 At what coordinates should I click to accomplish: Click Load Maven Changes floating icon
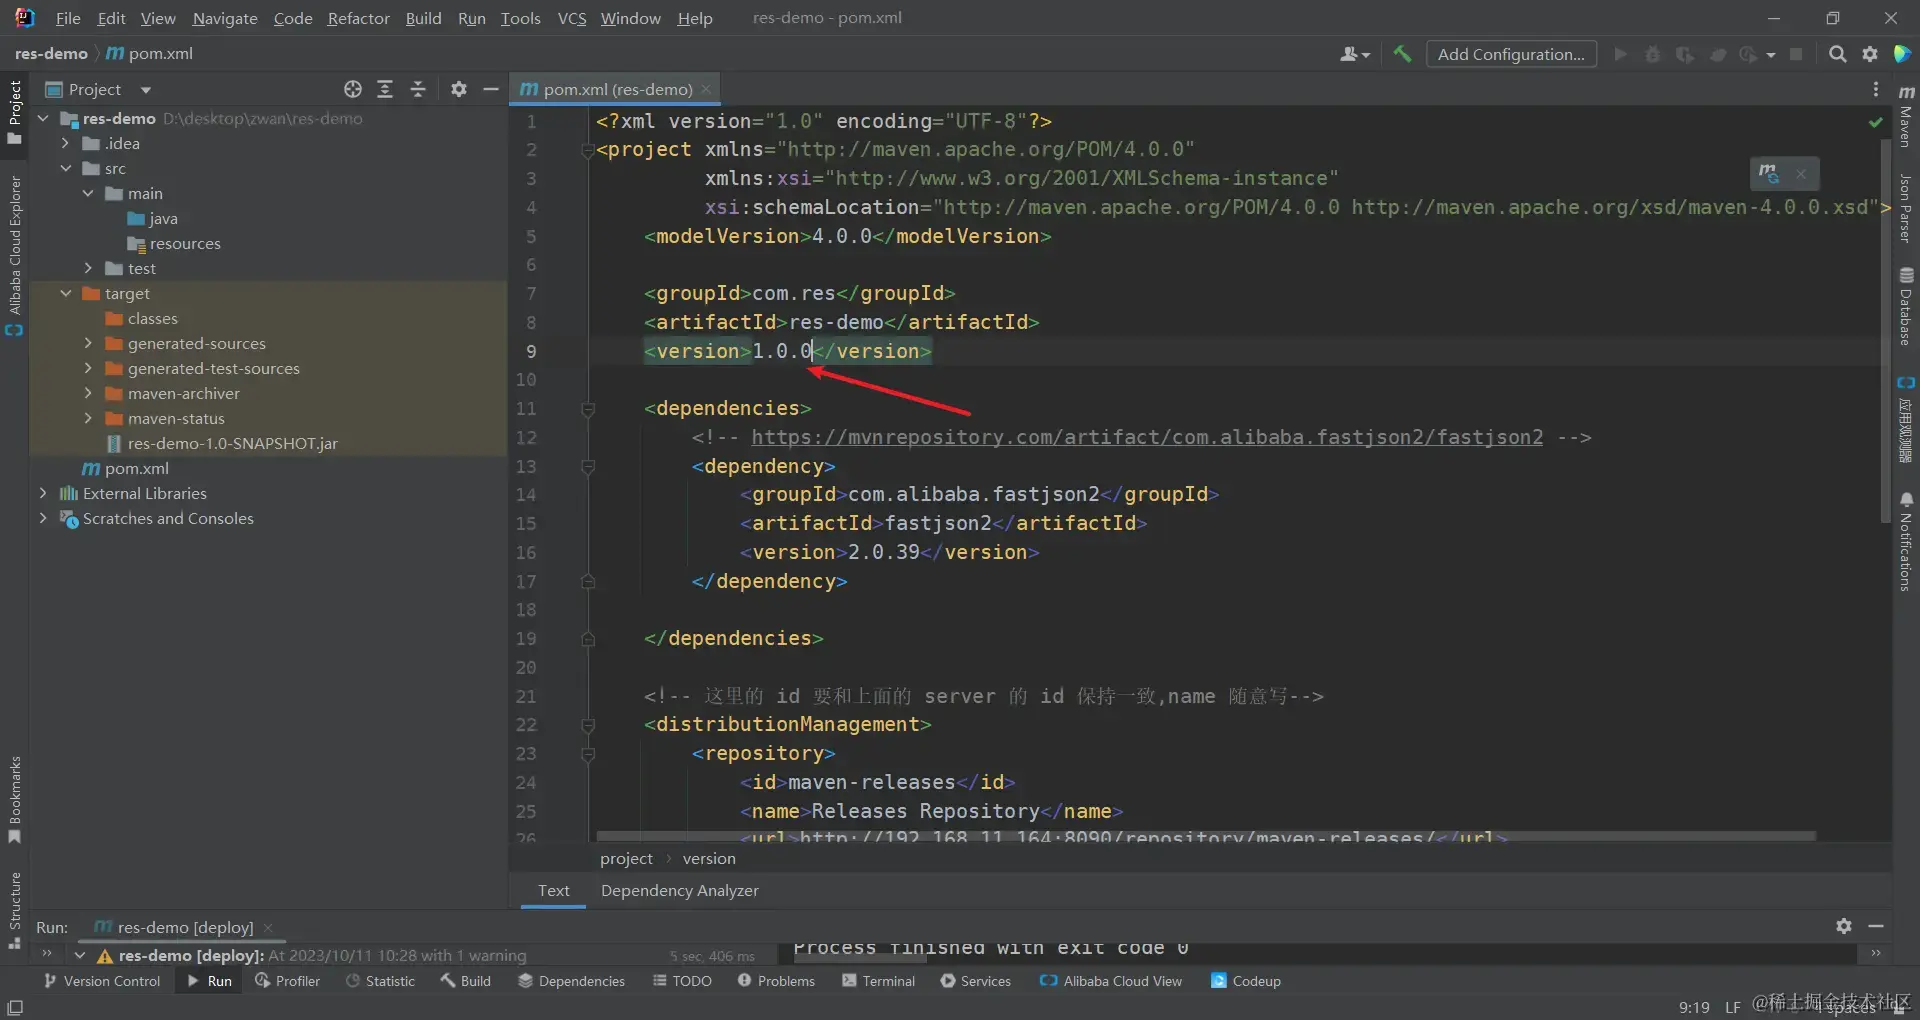tap(1769, 173)
